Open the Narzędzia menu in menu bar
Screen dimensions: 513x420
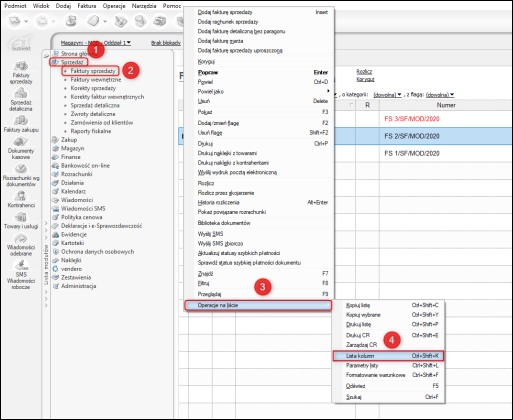[x=144, y=6]
